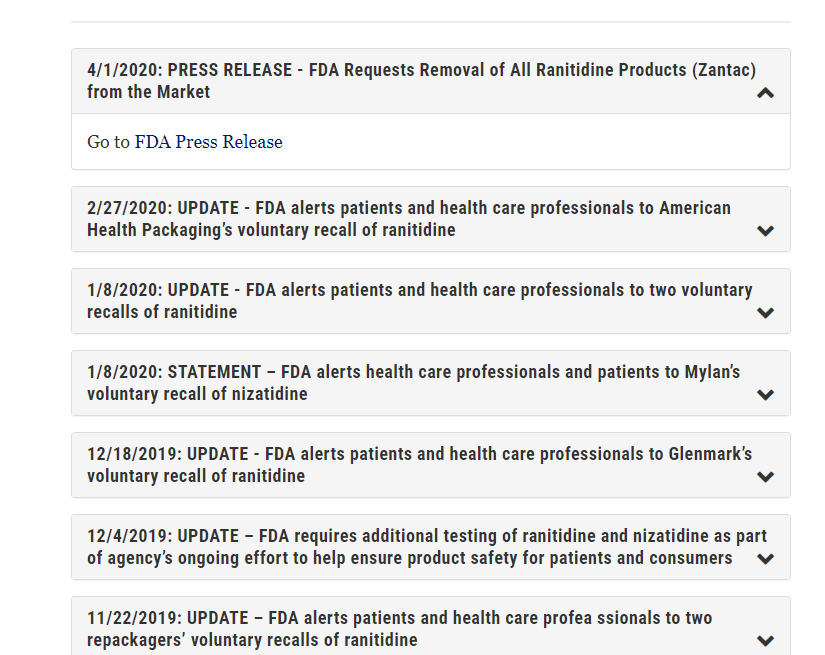Image resolution: width=825 pixels, height=655 pixels.
Task: Click chevron for 11/22/2019 repackagers' recalls update
Action: coord(766,641)
